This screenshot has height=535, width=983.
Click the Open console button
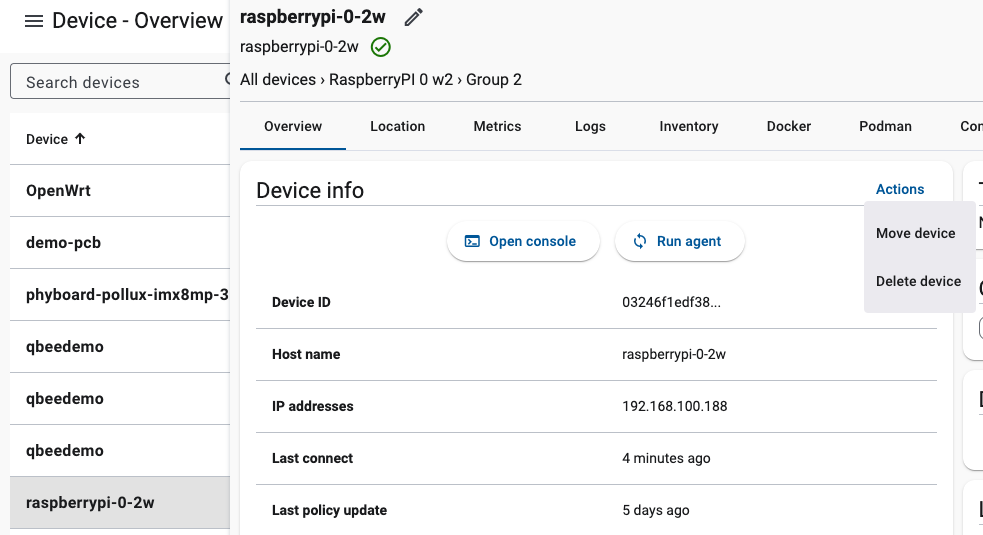click(522, 241)
